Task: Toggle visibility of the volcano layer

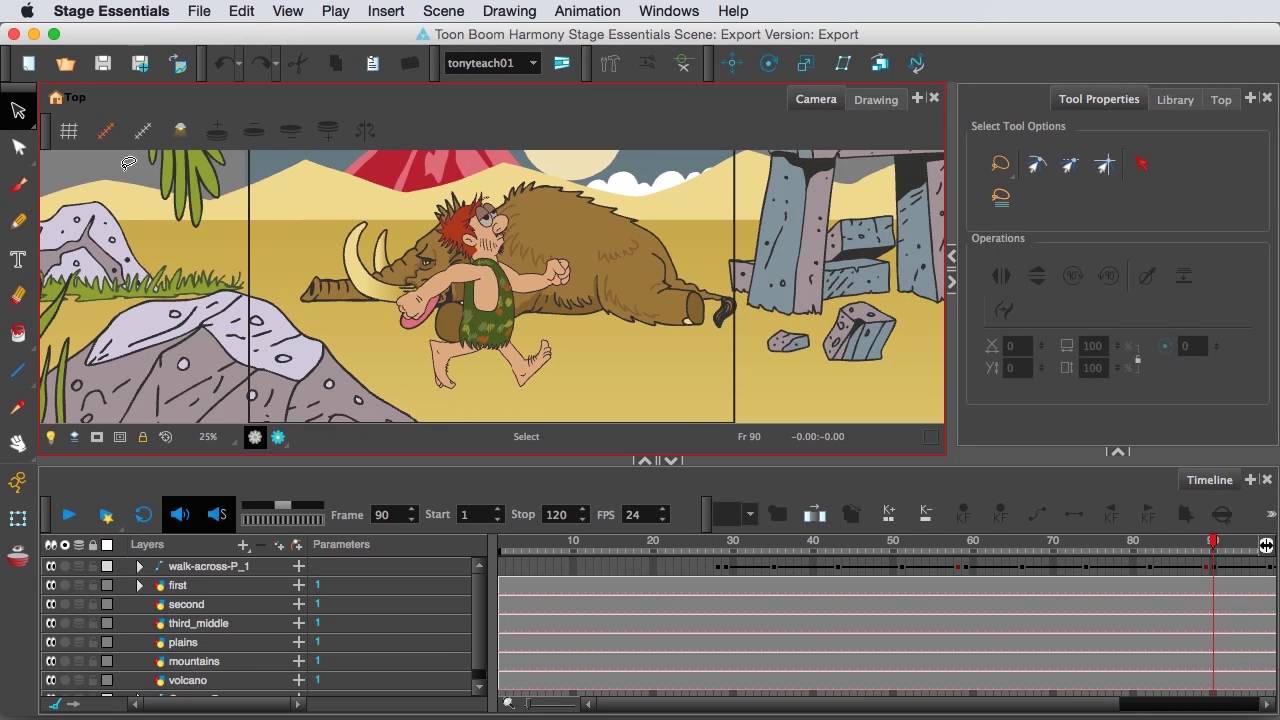Action: tap(50, 680)
